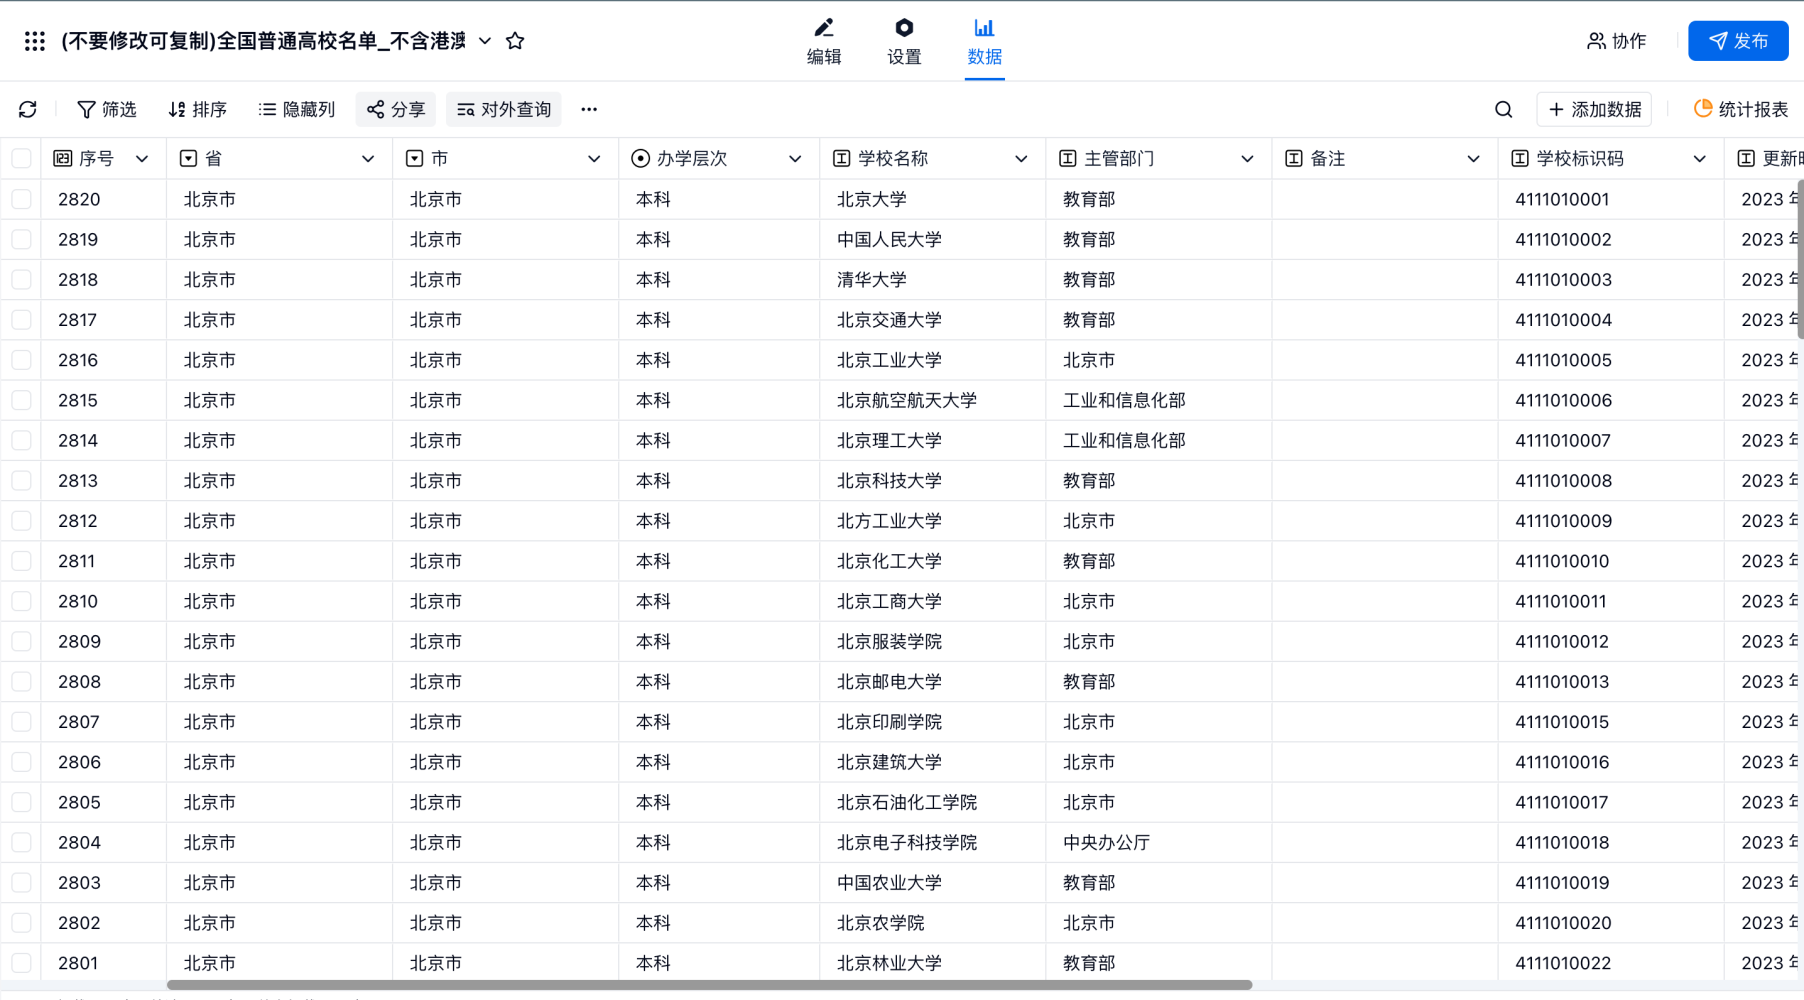This screenshot has height=1000, width=1804.
Task: Select the 北京服装学院 cell
Action: coord(932,641)
